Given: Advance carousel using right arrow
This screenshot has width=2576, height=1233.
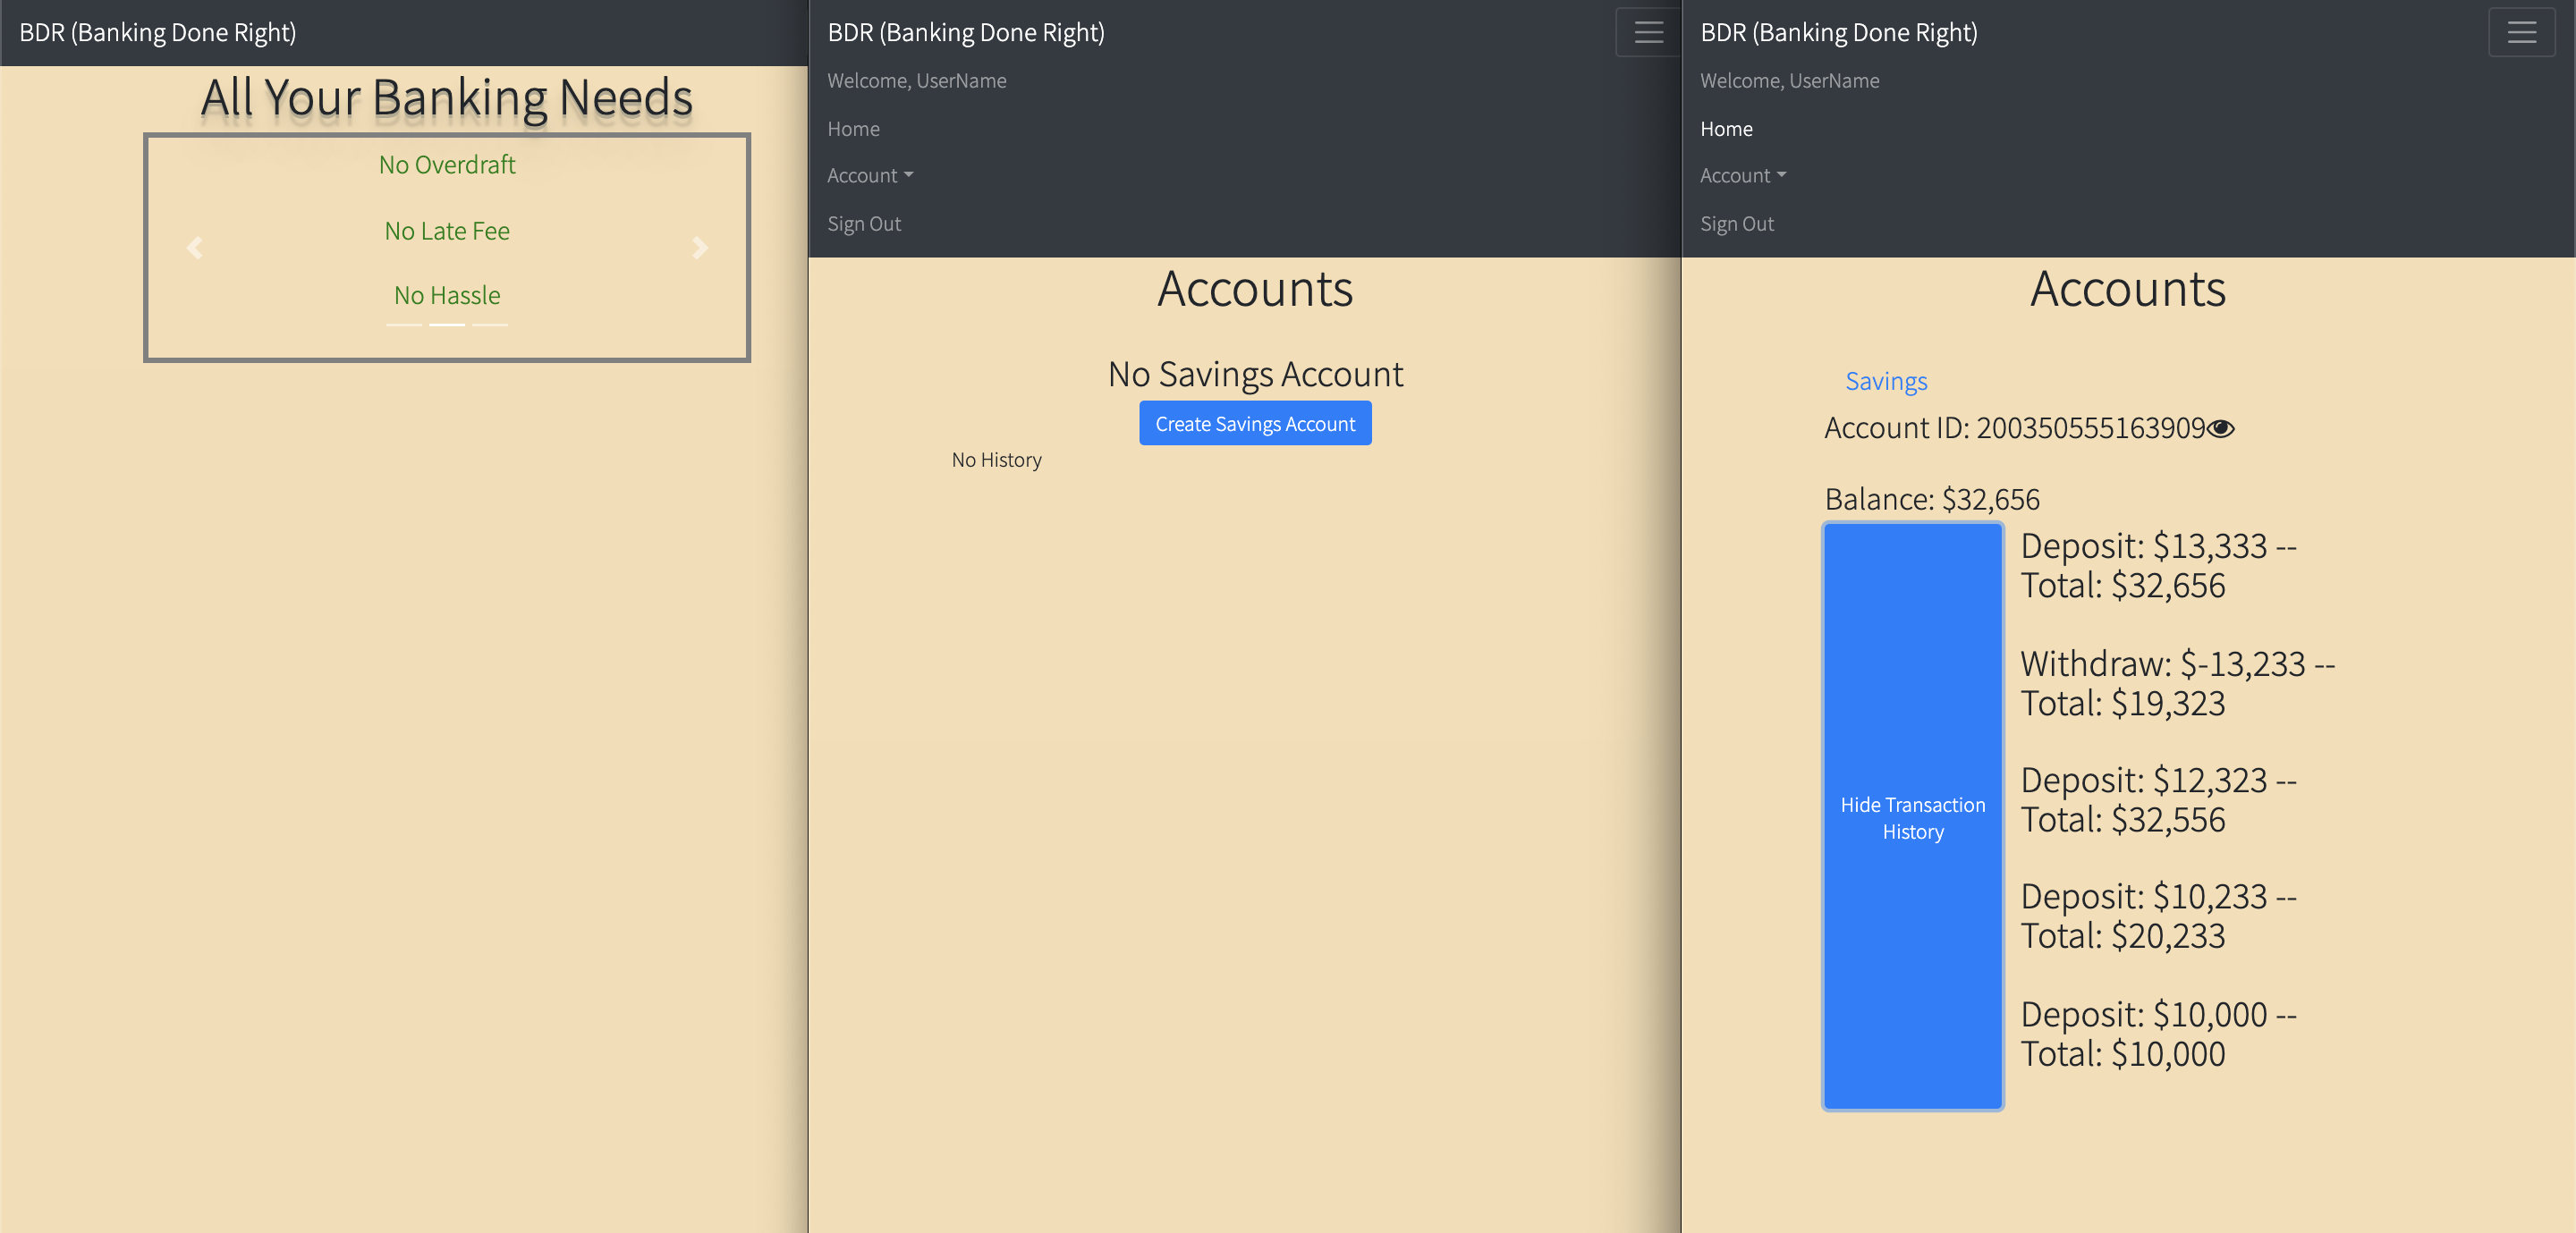Looking at the screenshot, I should 700,248.
